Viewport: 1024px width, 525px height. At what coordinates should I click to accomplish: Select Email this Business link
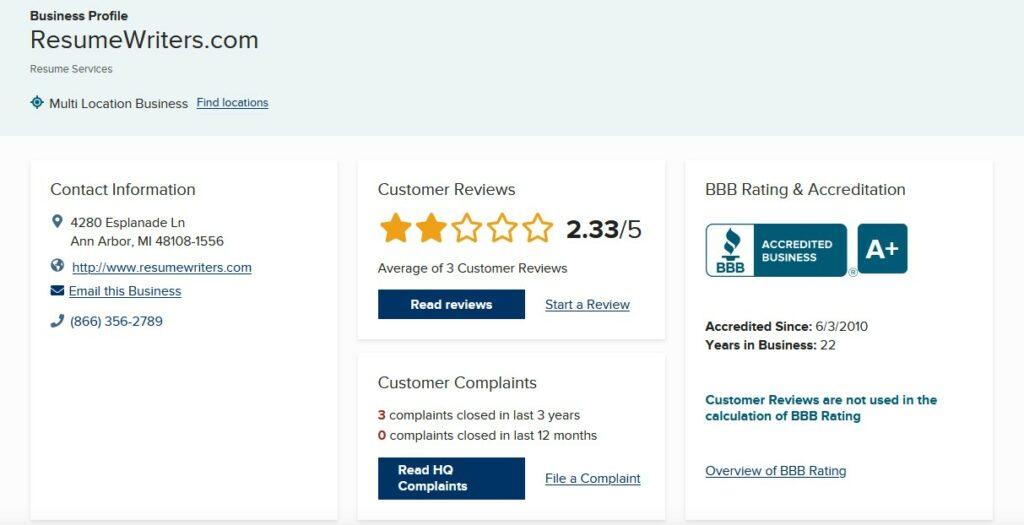pyautogui.click(x=125, y=291)
